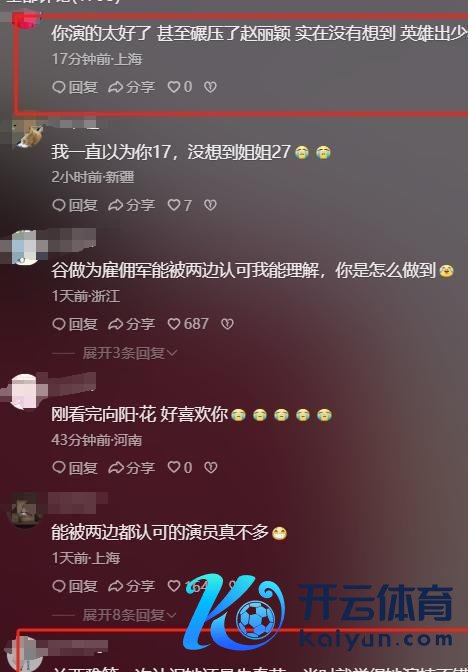Reply to the Xinjiang comment
Screen dimensions: 468x672
75,205
